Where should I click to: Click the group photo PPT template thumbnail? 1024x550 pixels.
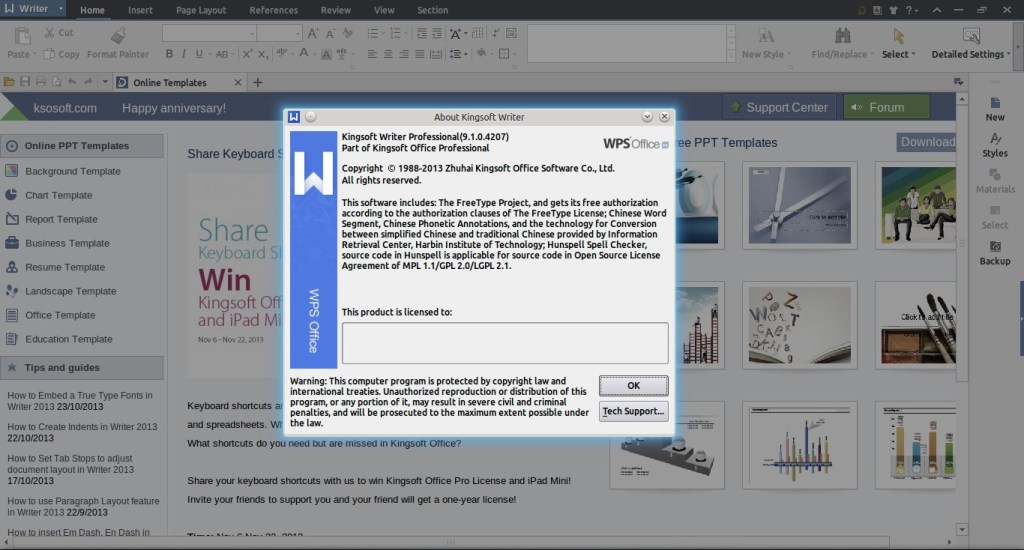click(915, 205)
